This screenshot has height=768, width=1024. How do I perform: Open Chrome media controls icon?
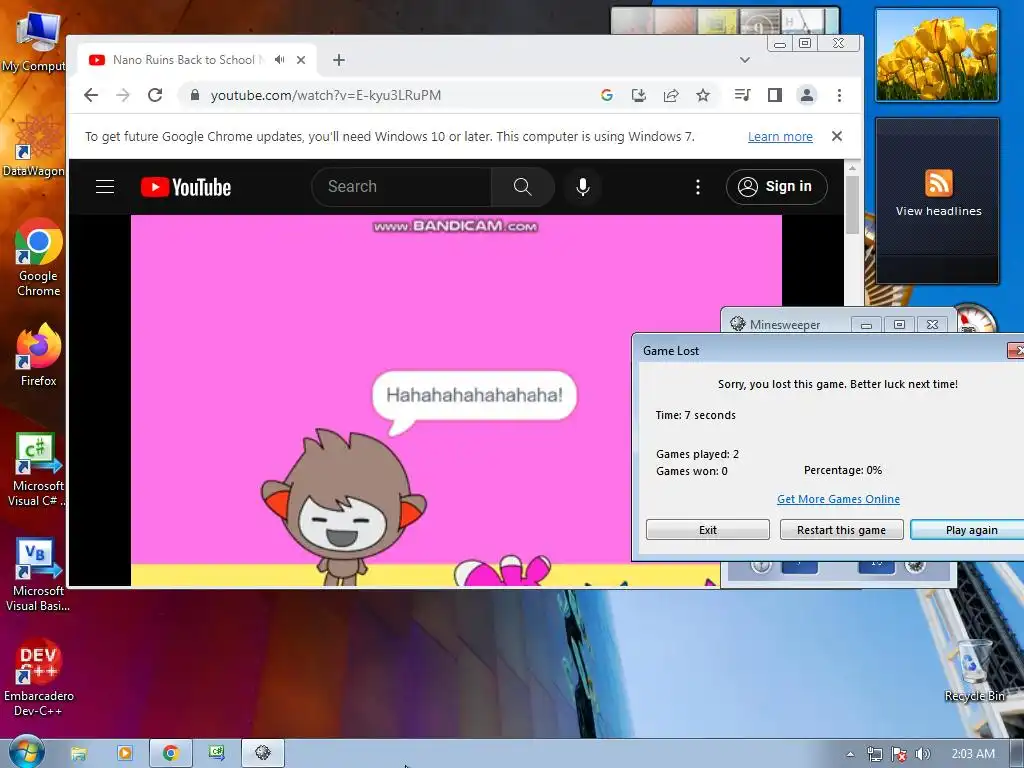tap(743, 95)
